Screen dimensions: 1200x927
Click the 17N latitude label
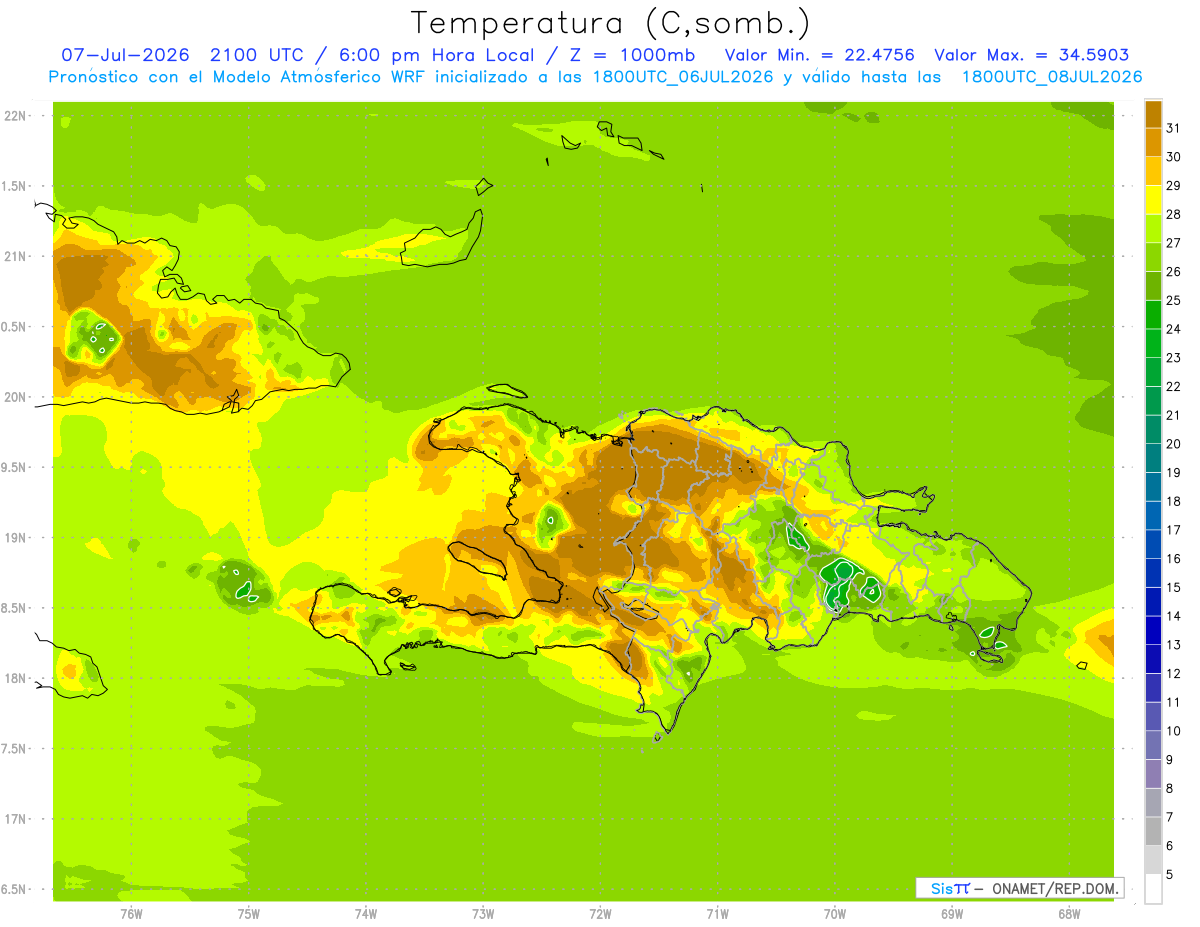15,819
